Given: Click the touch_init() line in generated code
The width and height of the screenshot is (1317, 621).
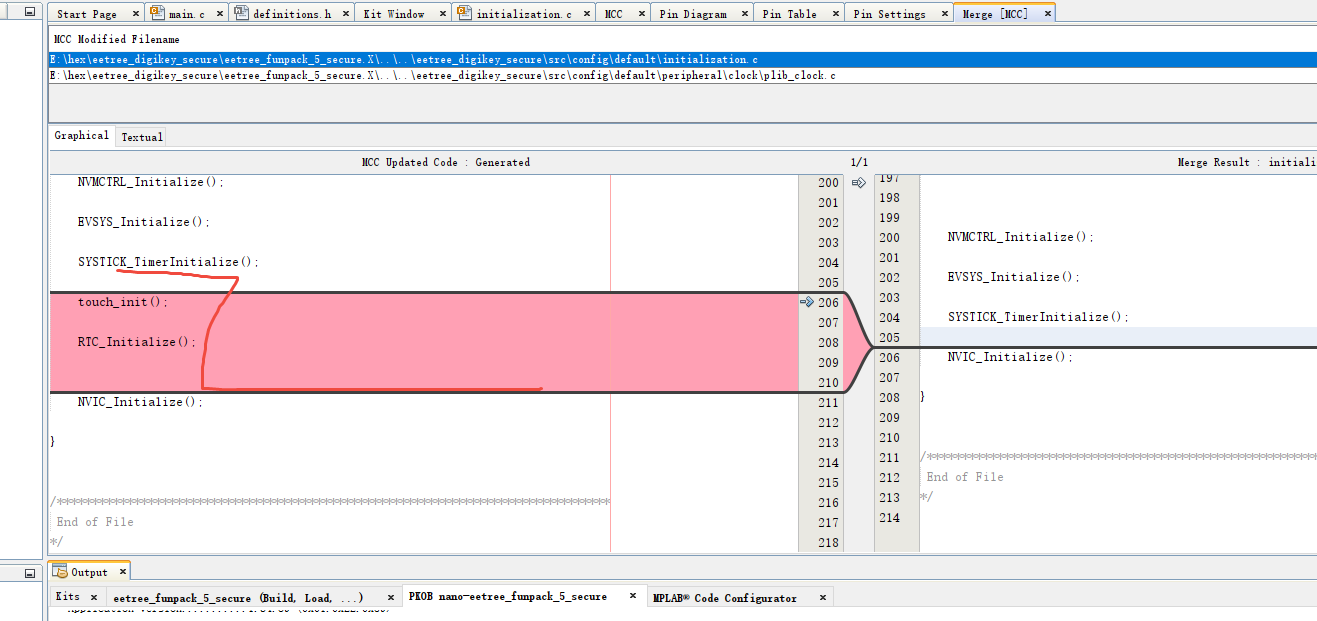Looking at the screenshot, I should (124, 302).
